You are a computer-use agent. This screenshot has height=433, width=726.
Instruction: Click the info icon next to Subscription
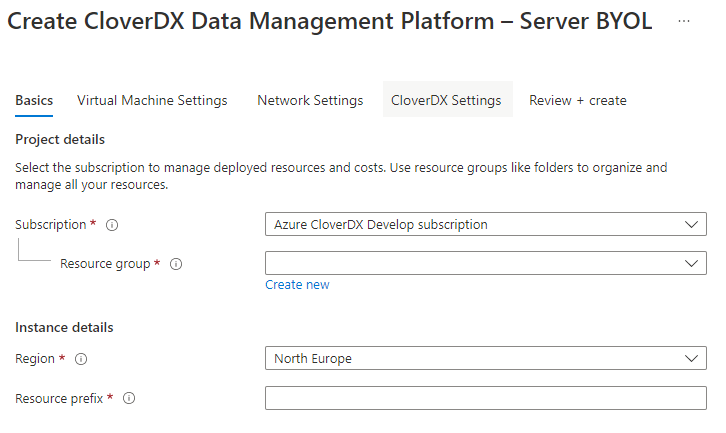[112, 225]
